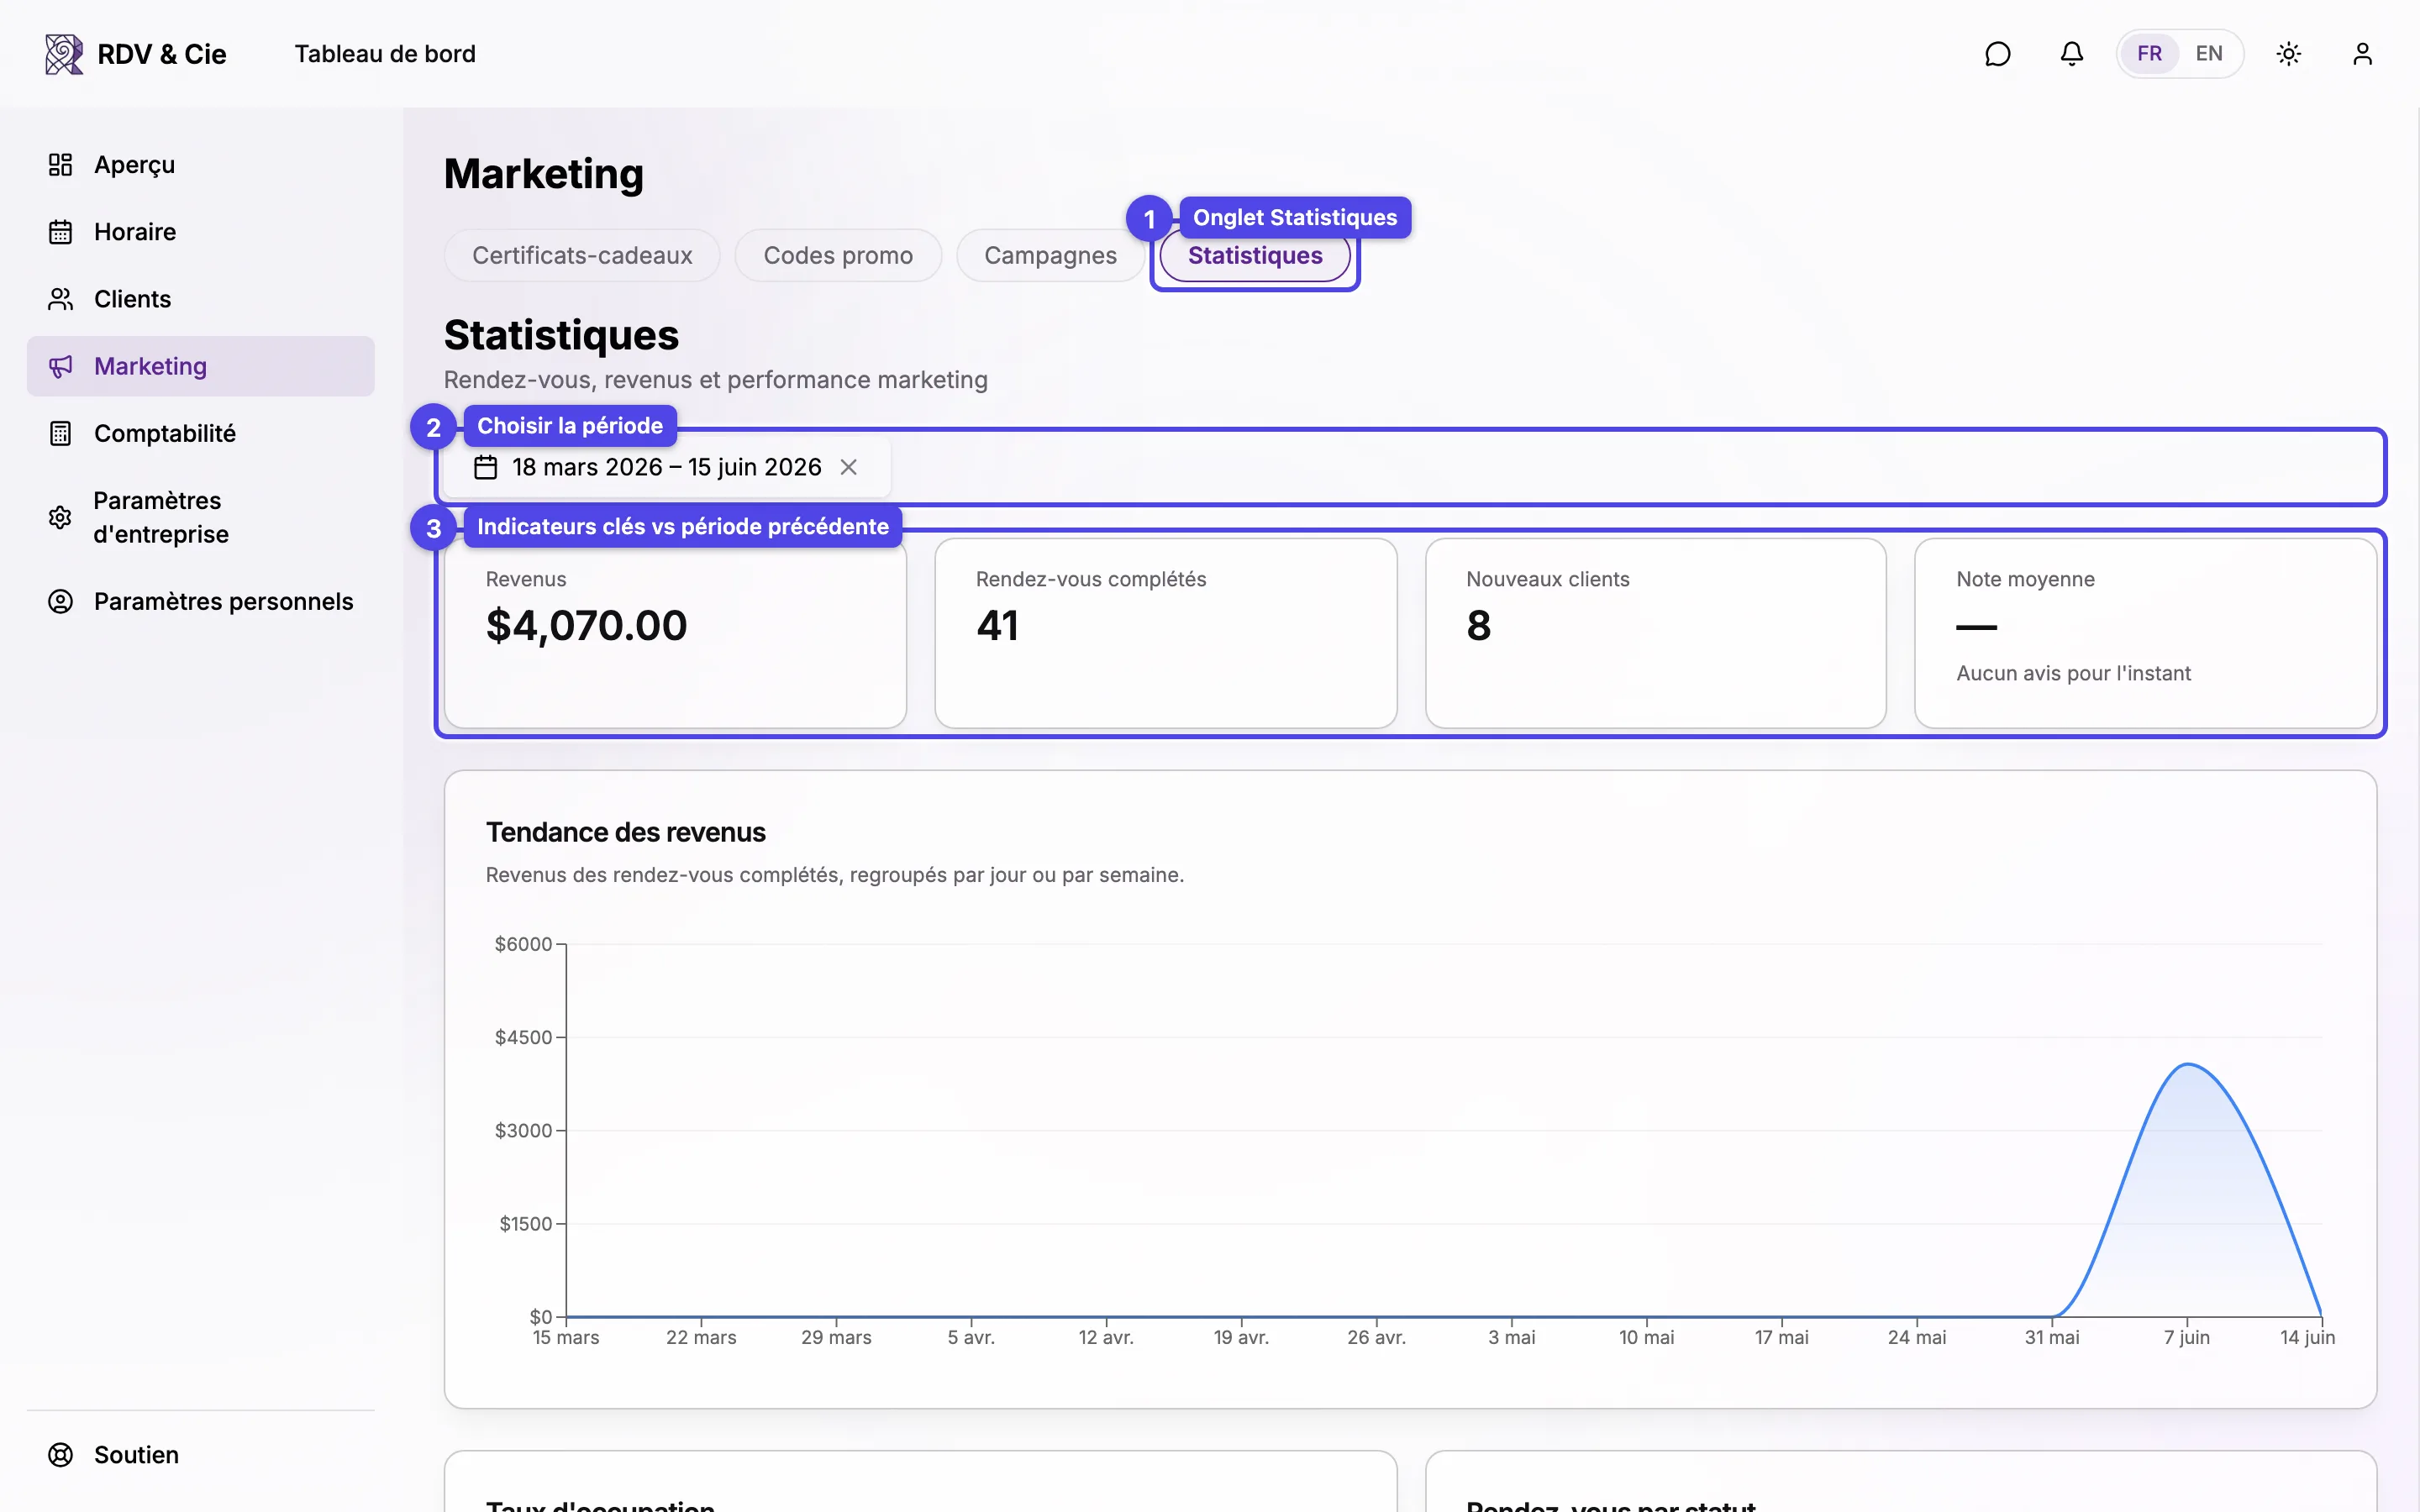Click the 14 juin axis label
The width and height of the screenshot is (2420, 1512).
(2307, 1337)
